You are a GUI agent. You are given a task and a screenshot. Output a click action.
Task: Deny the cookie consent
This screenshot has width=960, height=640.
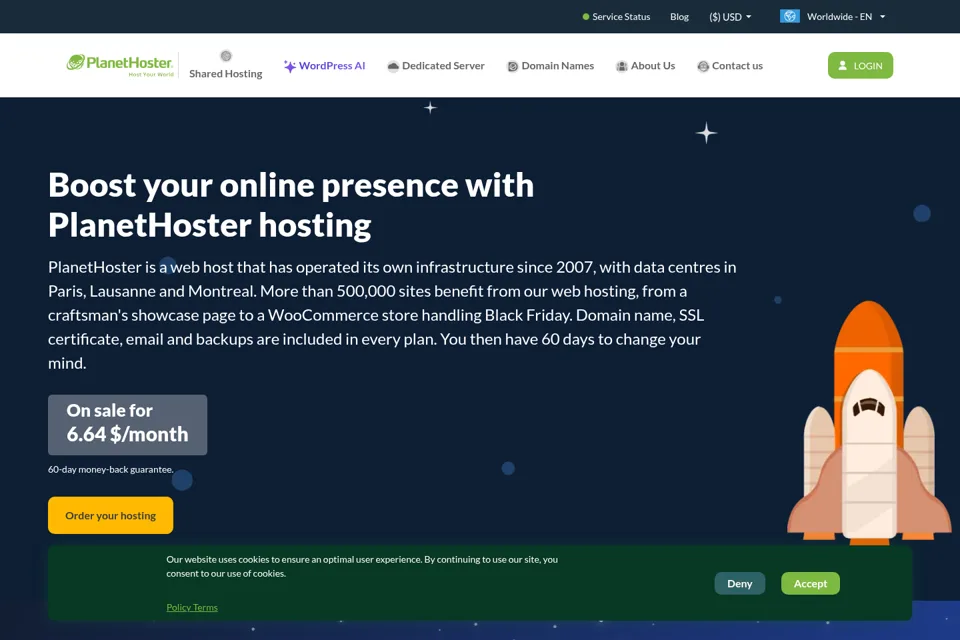point(740,584)
